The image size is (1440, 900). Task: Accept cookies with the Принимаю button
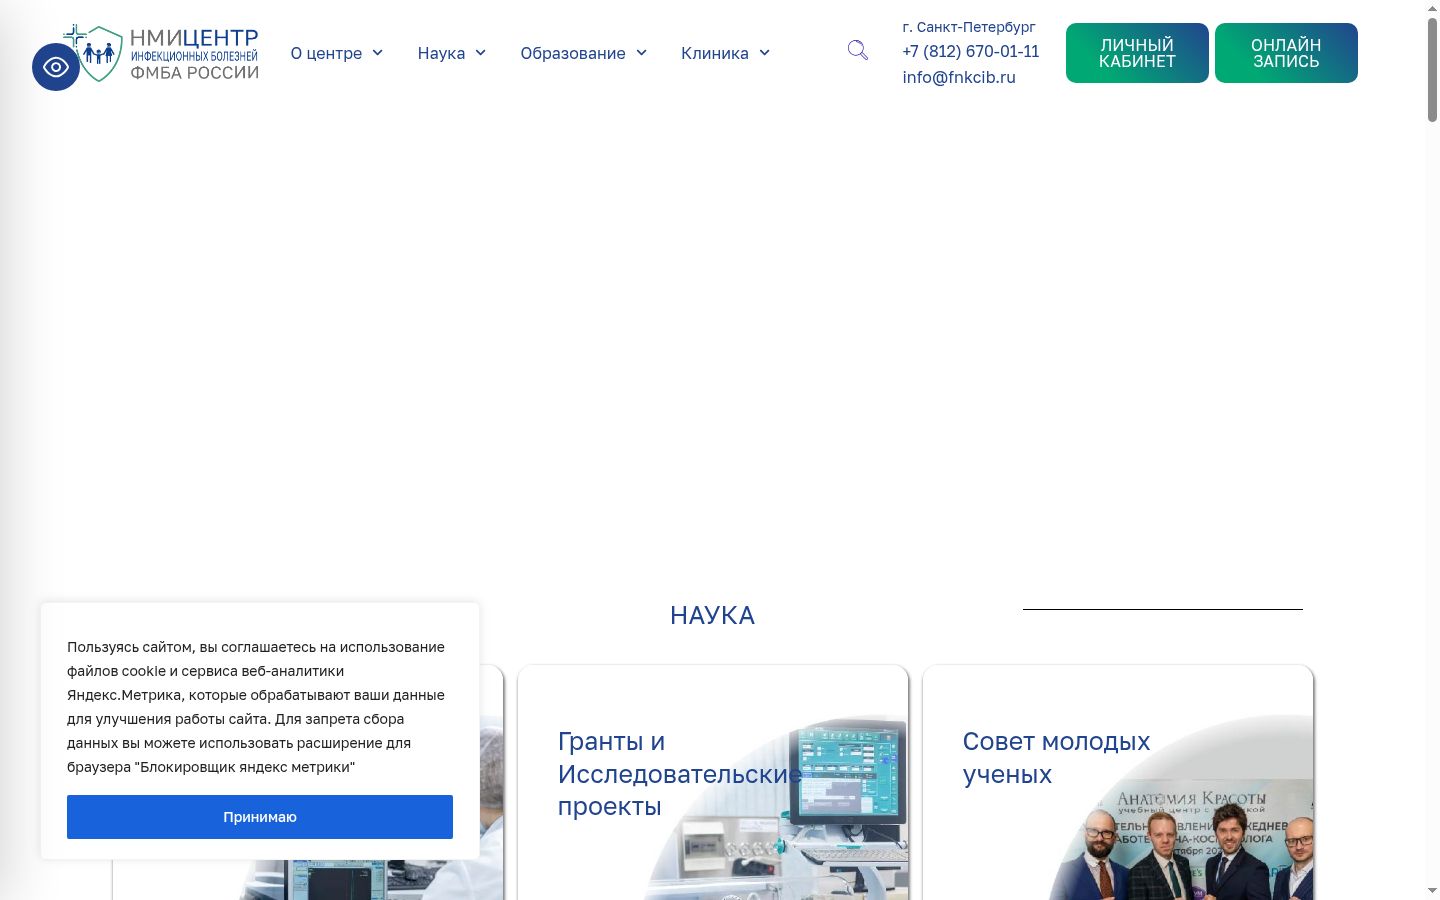pos(260,817)
